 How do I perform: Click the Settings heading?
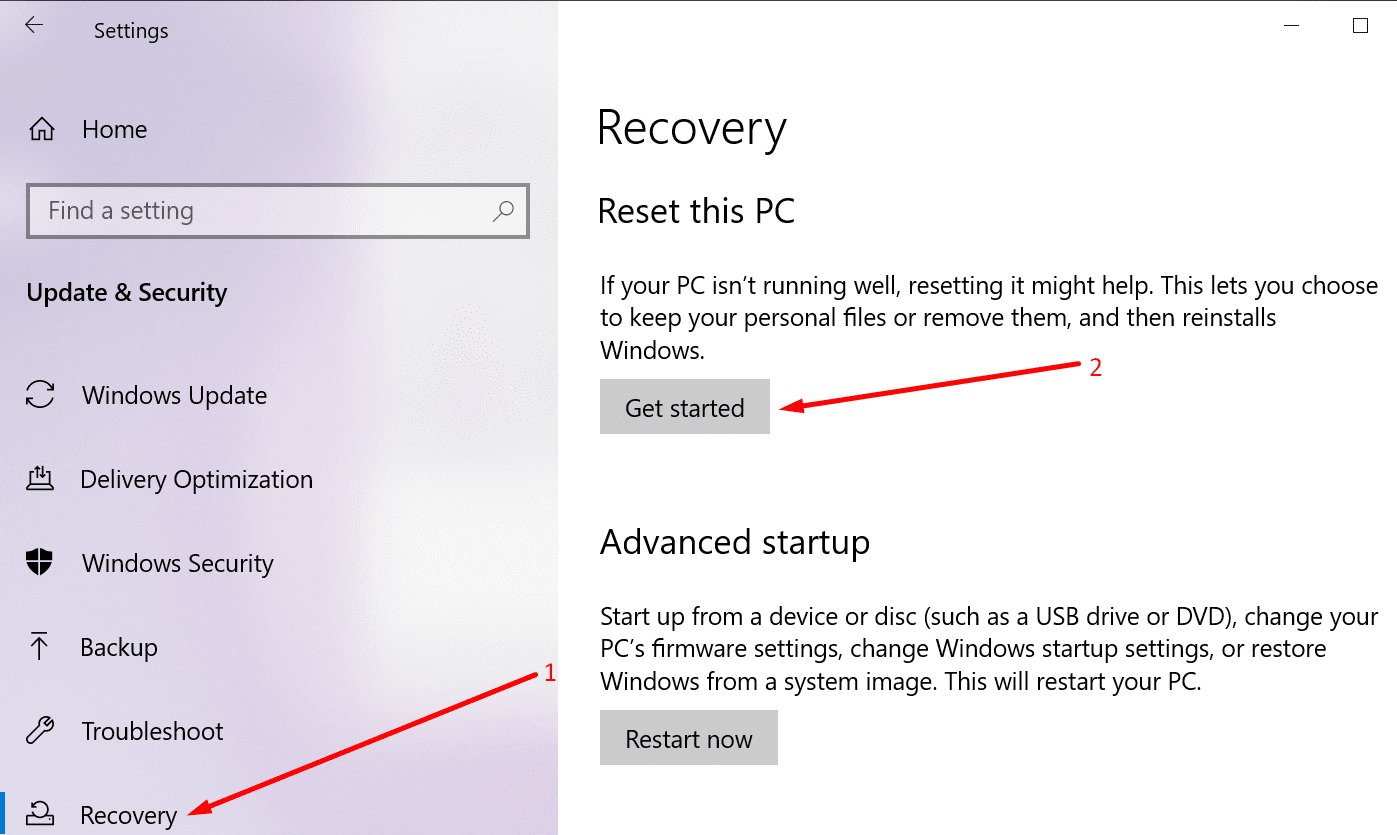[130, 30]
